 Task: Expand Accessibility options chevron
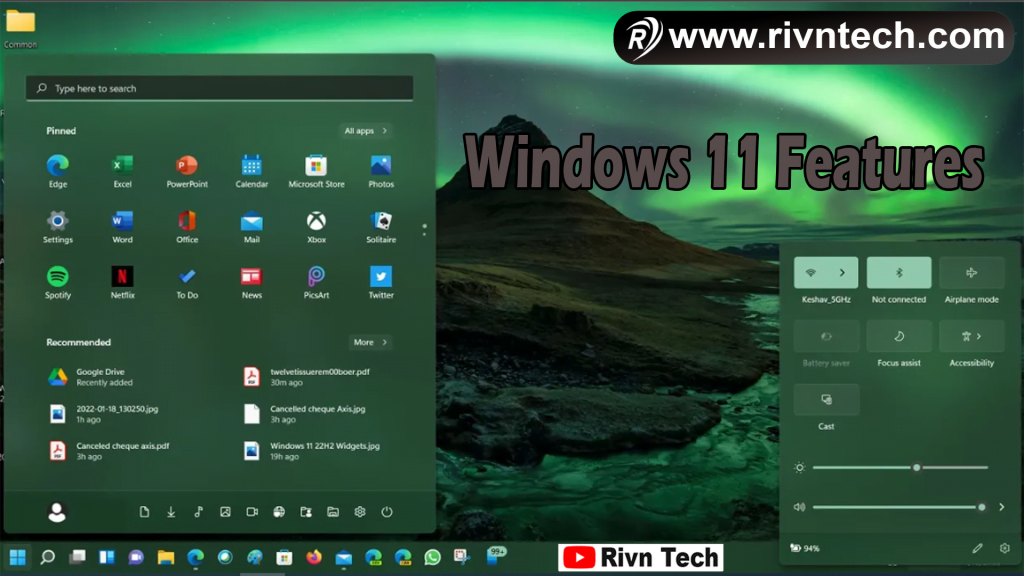tap(979, 336)
